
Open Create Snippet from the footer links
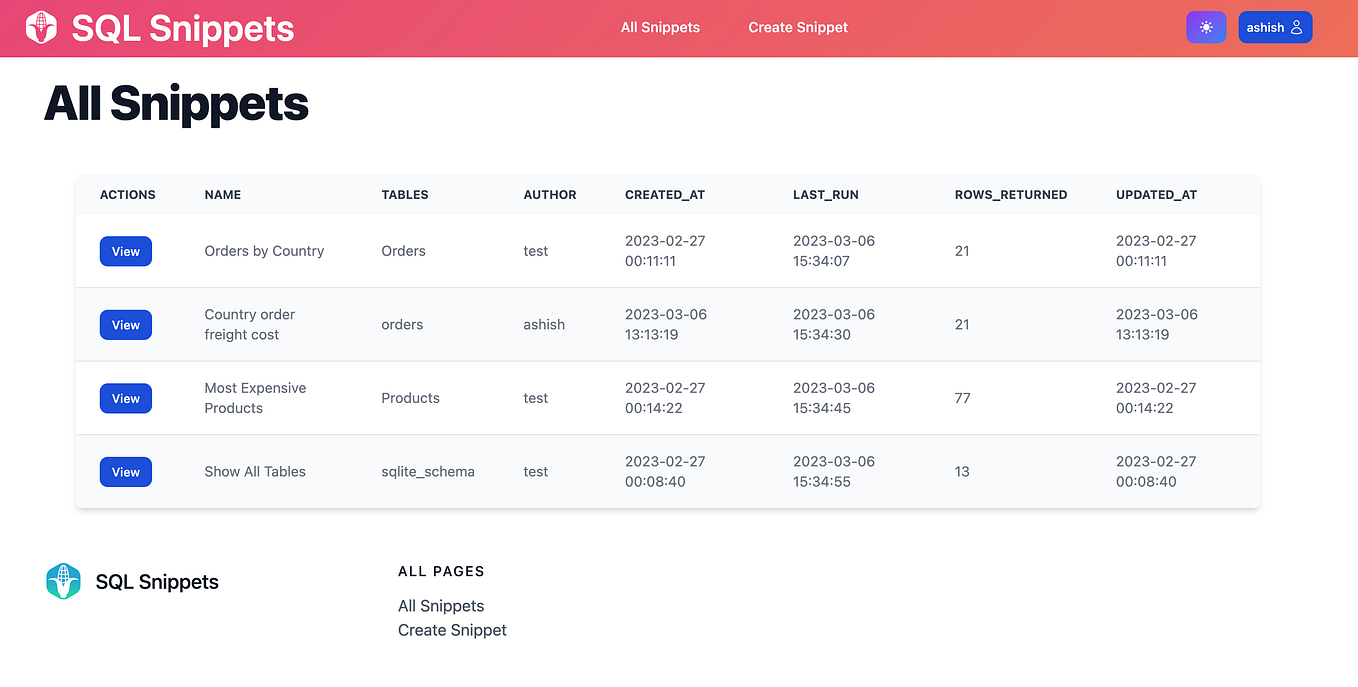(452, 630)
